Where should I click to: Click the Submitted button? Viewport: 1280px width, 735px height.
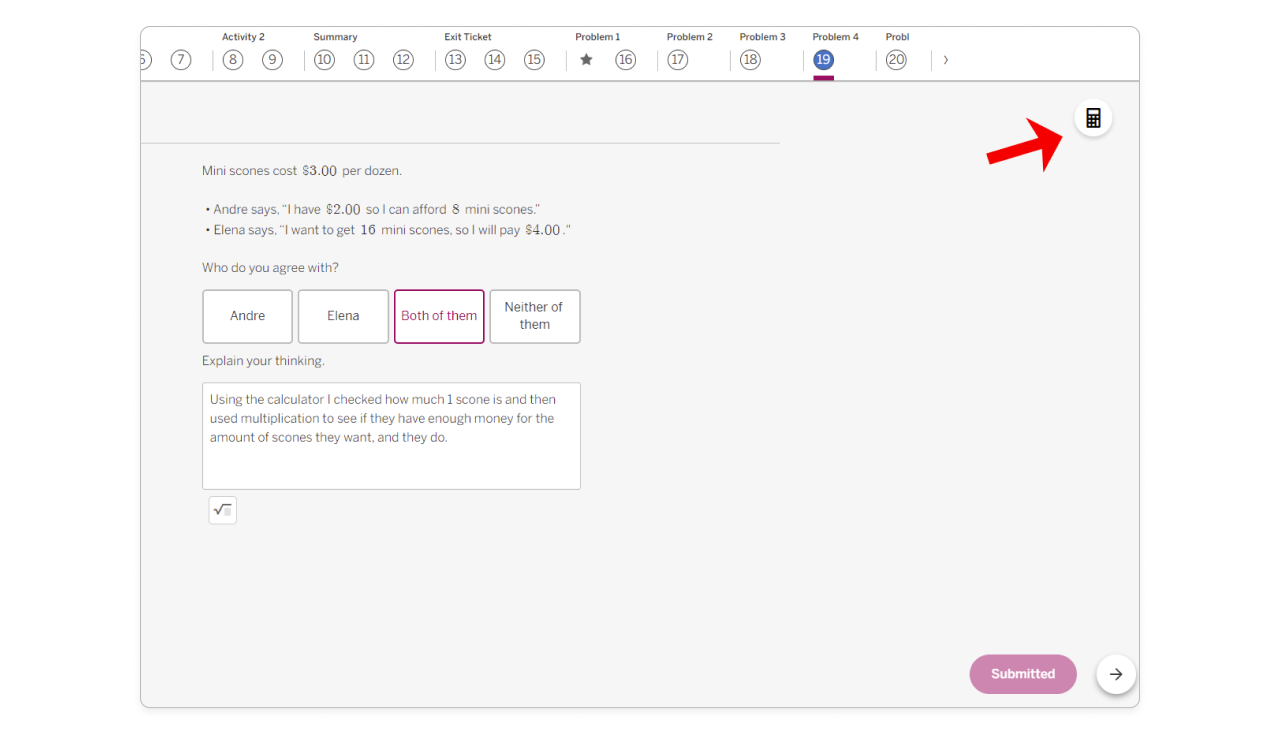coord(1023,674)
